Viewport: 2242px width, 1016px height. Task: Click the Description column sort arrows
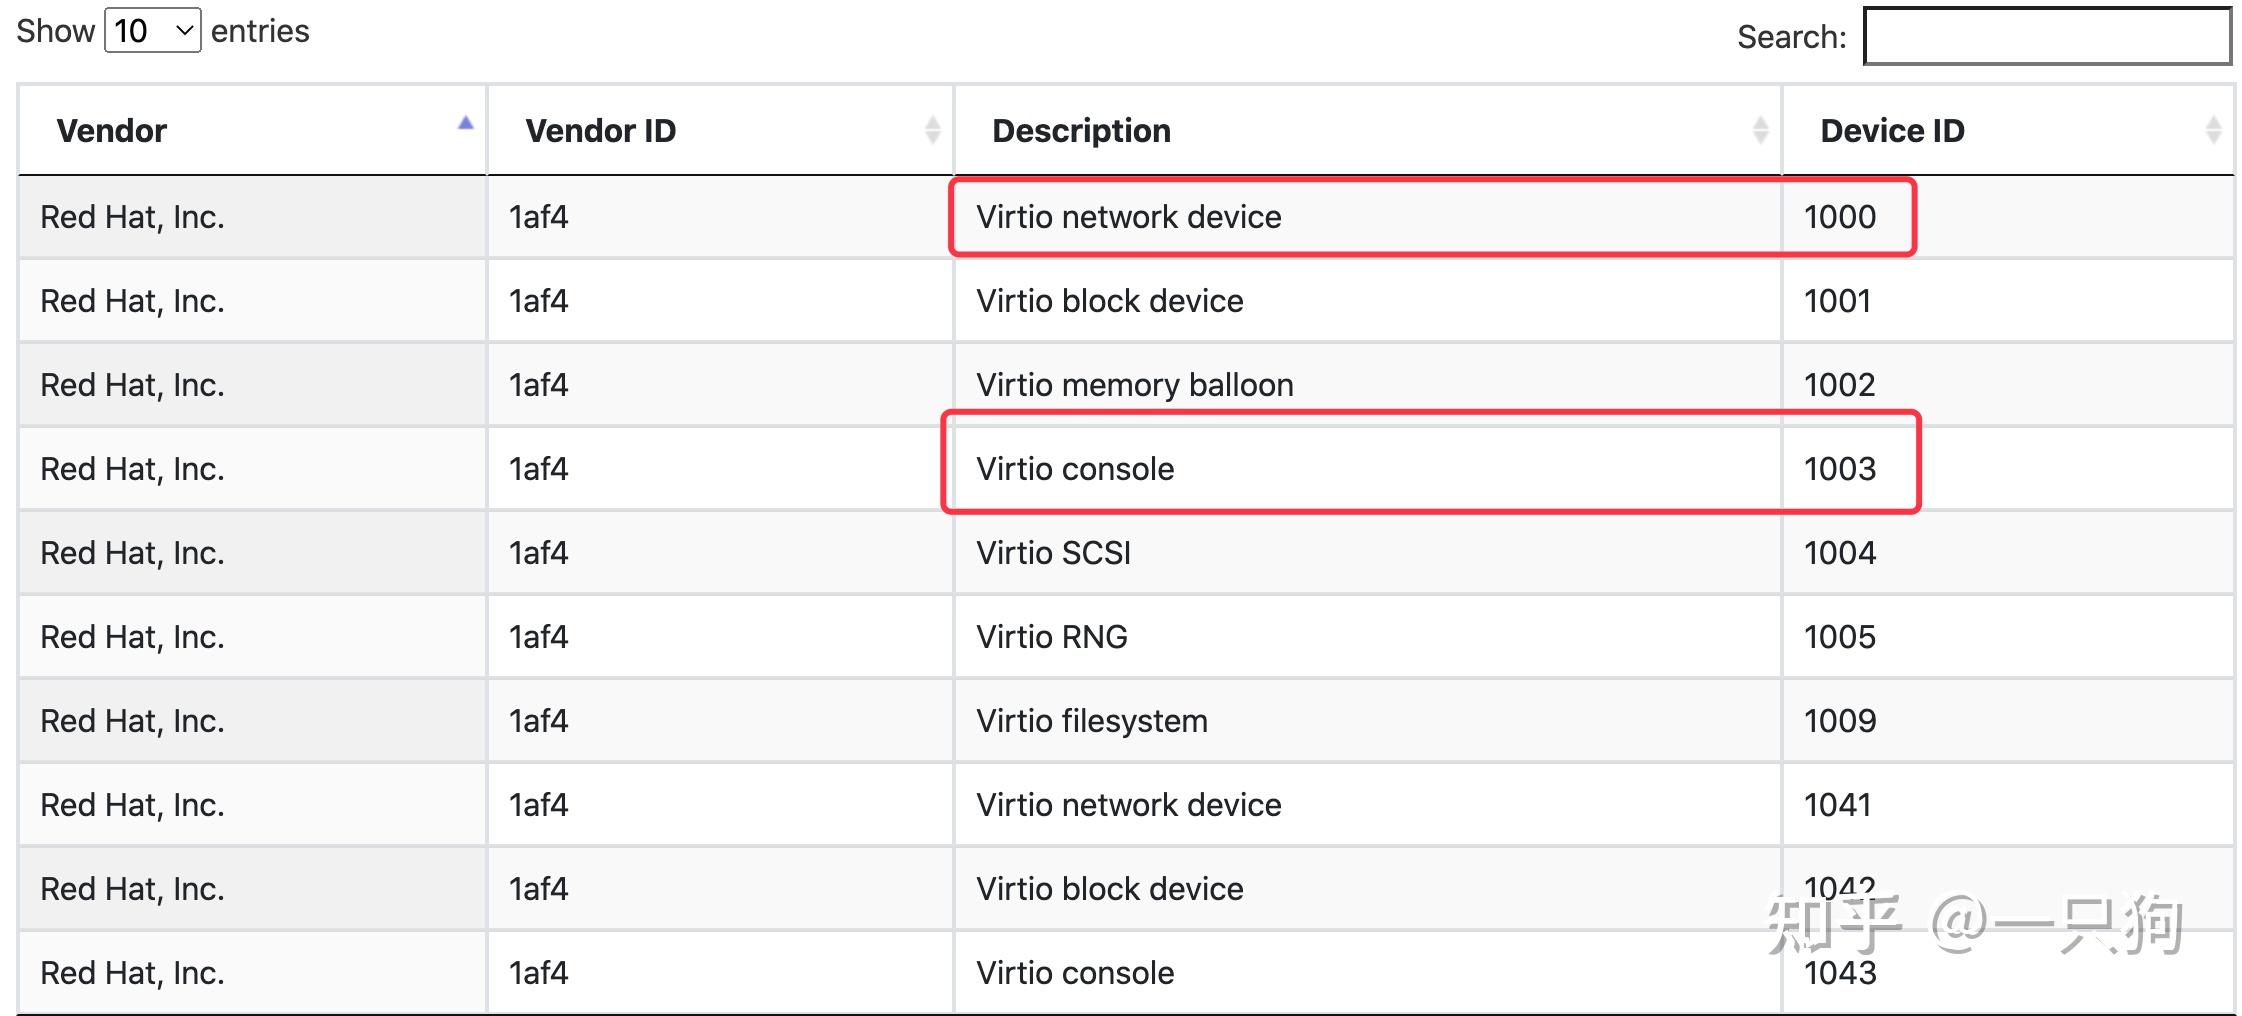click(x=1760, y=129)
